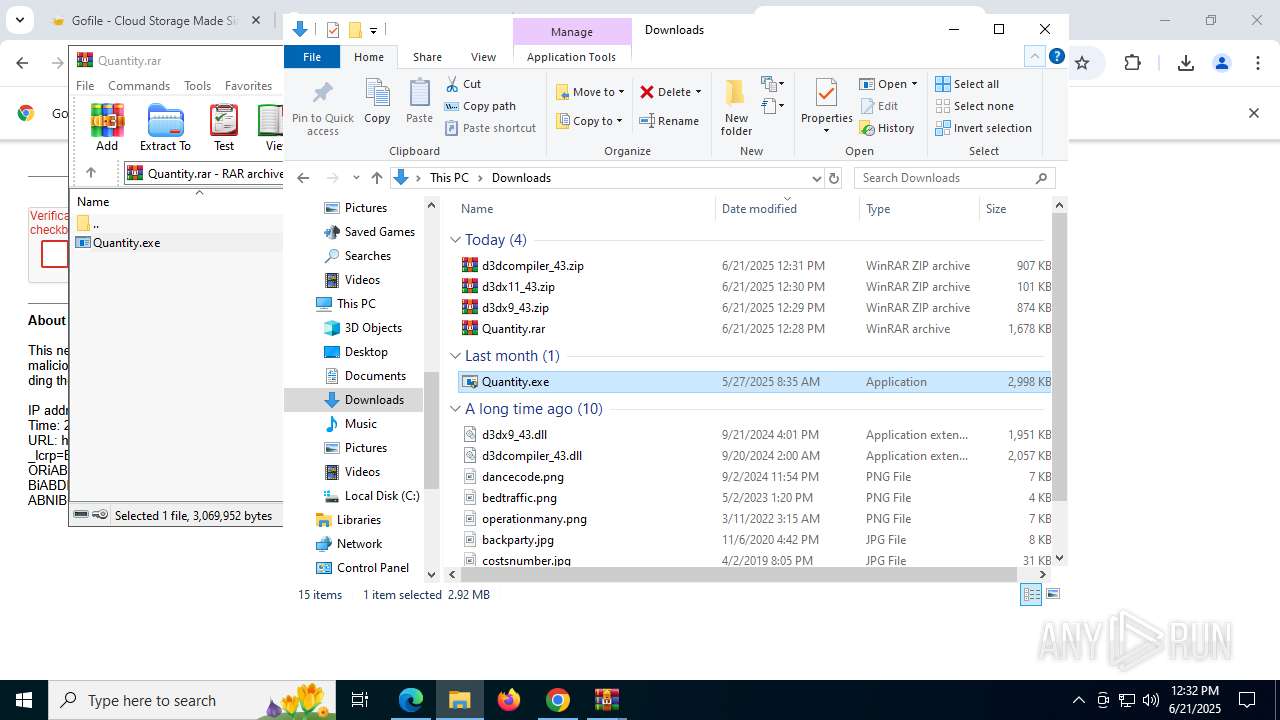Click the Rename ribbon command
1280x720 pixels.
point(669,121)
